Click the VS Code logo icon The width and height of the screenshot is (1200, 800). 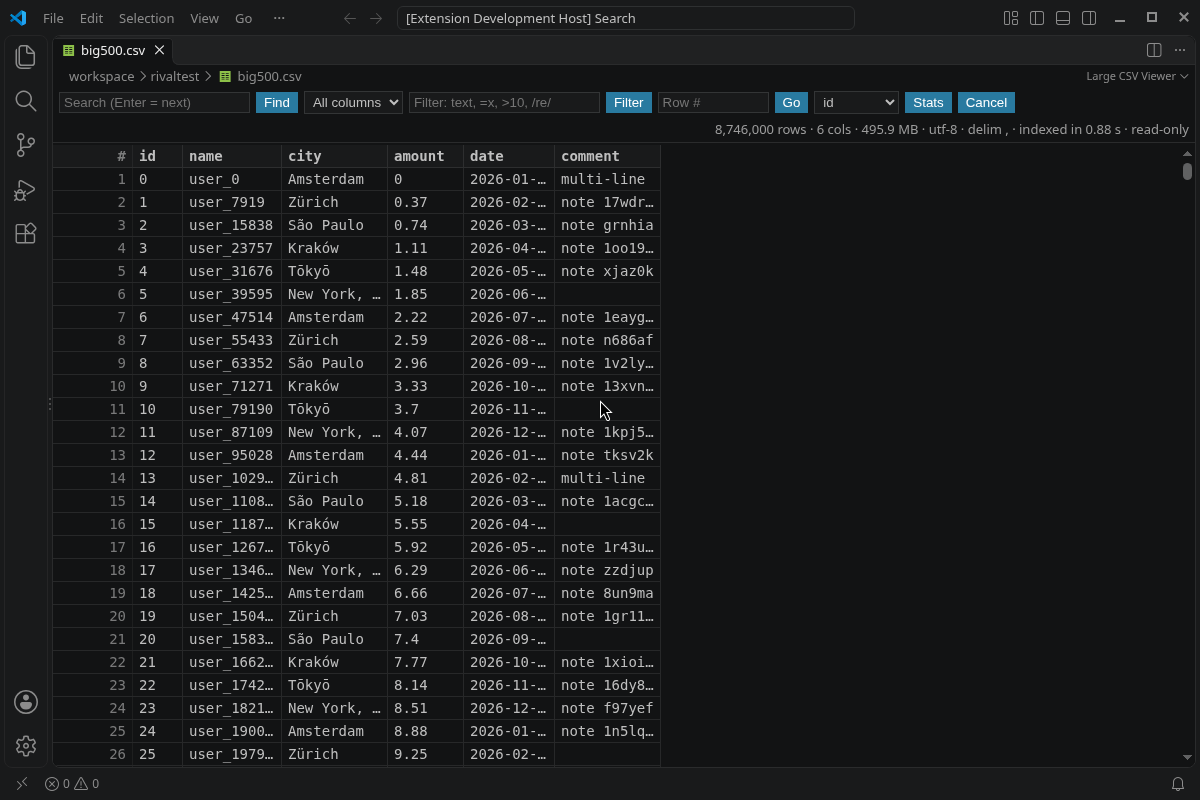18,18
